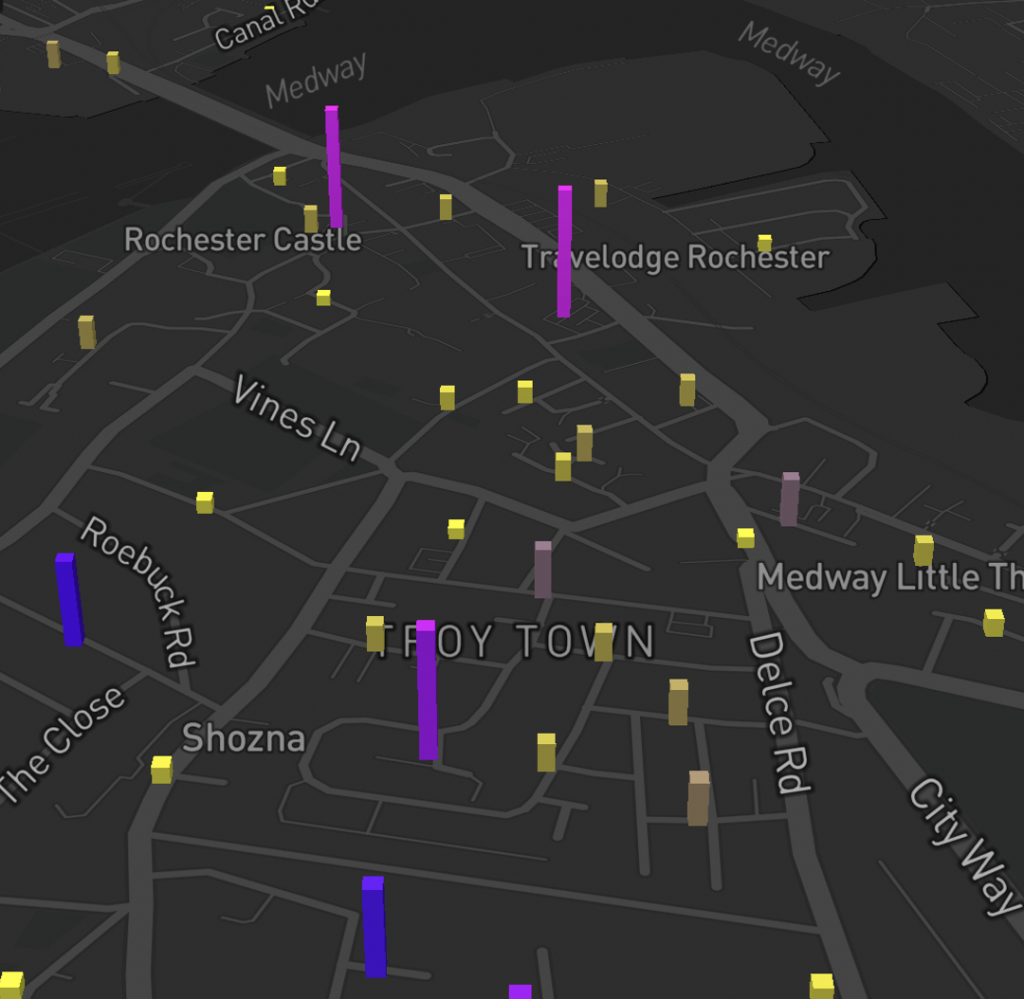Viewport: 1024px width, 999px height.
Task: Select the blue bar left of Roebuck Rd
Action: (68, 600)
